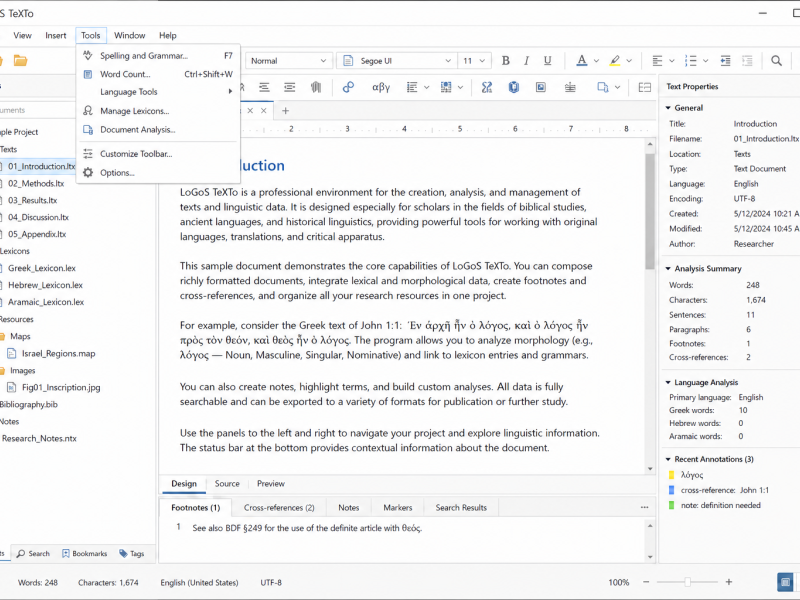Open the Markers tab
Viewport: 800px width, 600px height.
(398, 508)
